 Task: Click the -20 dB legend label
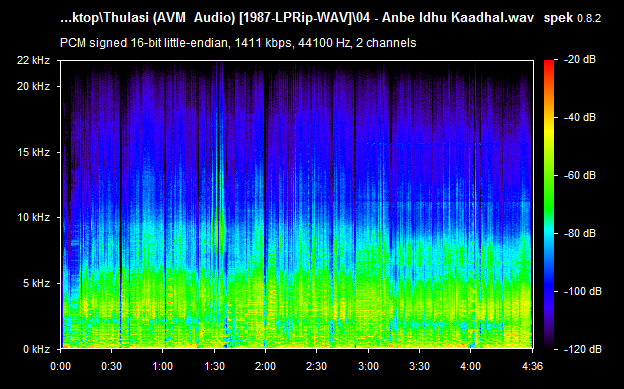coord(580,60)
